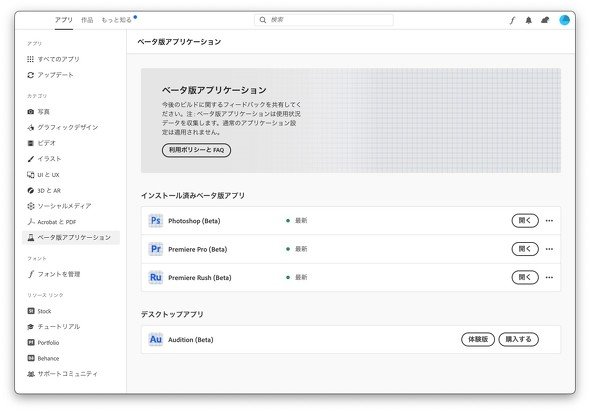Click the Premiere Rush (Beta) app icon
The height and width of the screenshot is (412, 590).
(155, 277)
